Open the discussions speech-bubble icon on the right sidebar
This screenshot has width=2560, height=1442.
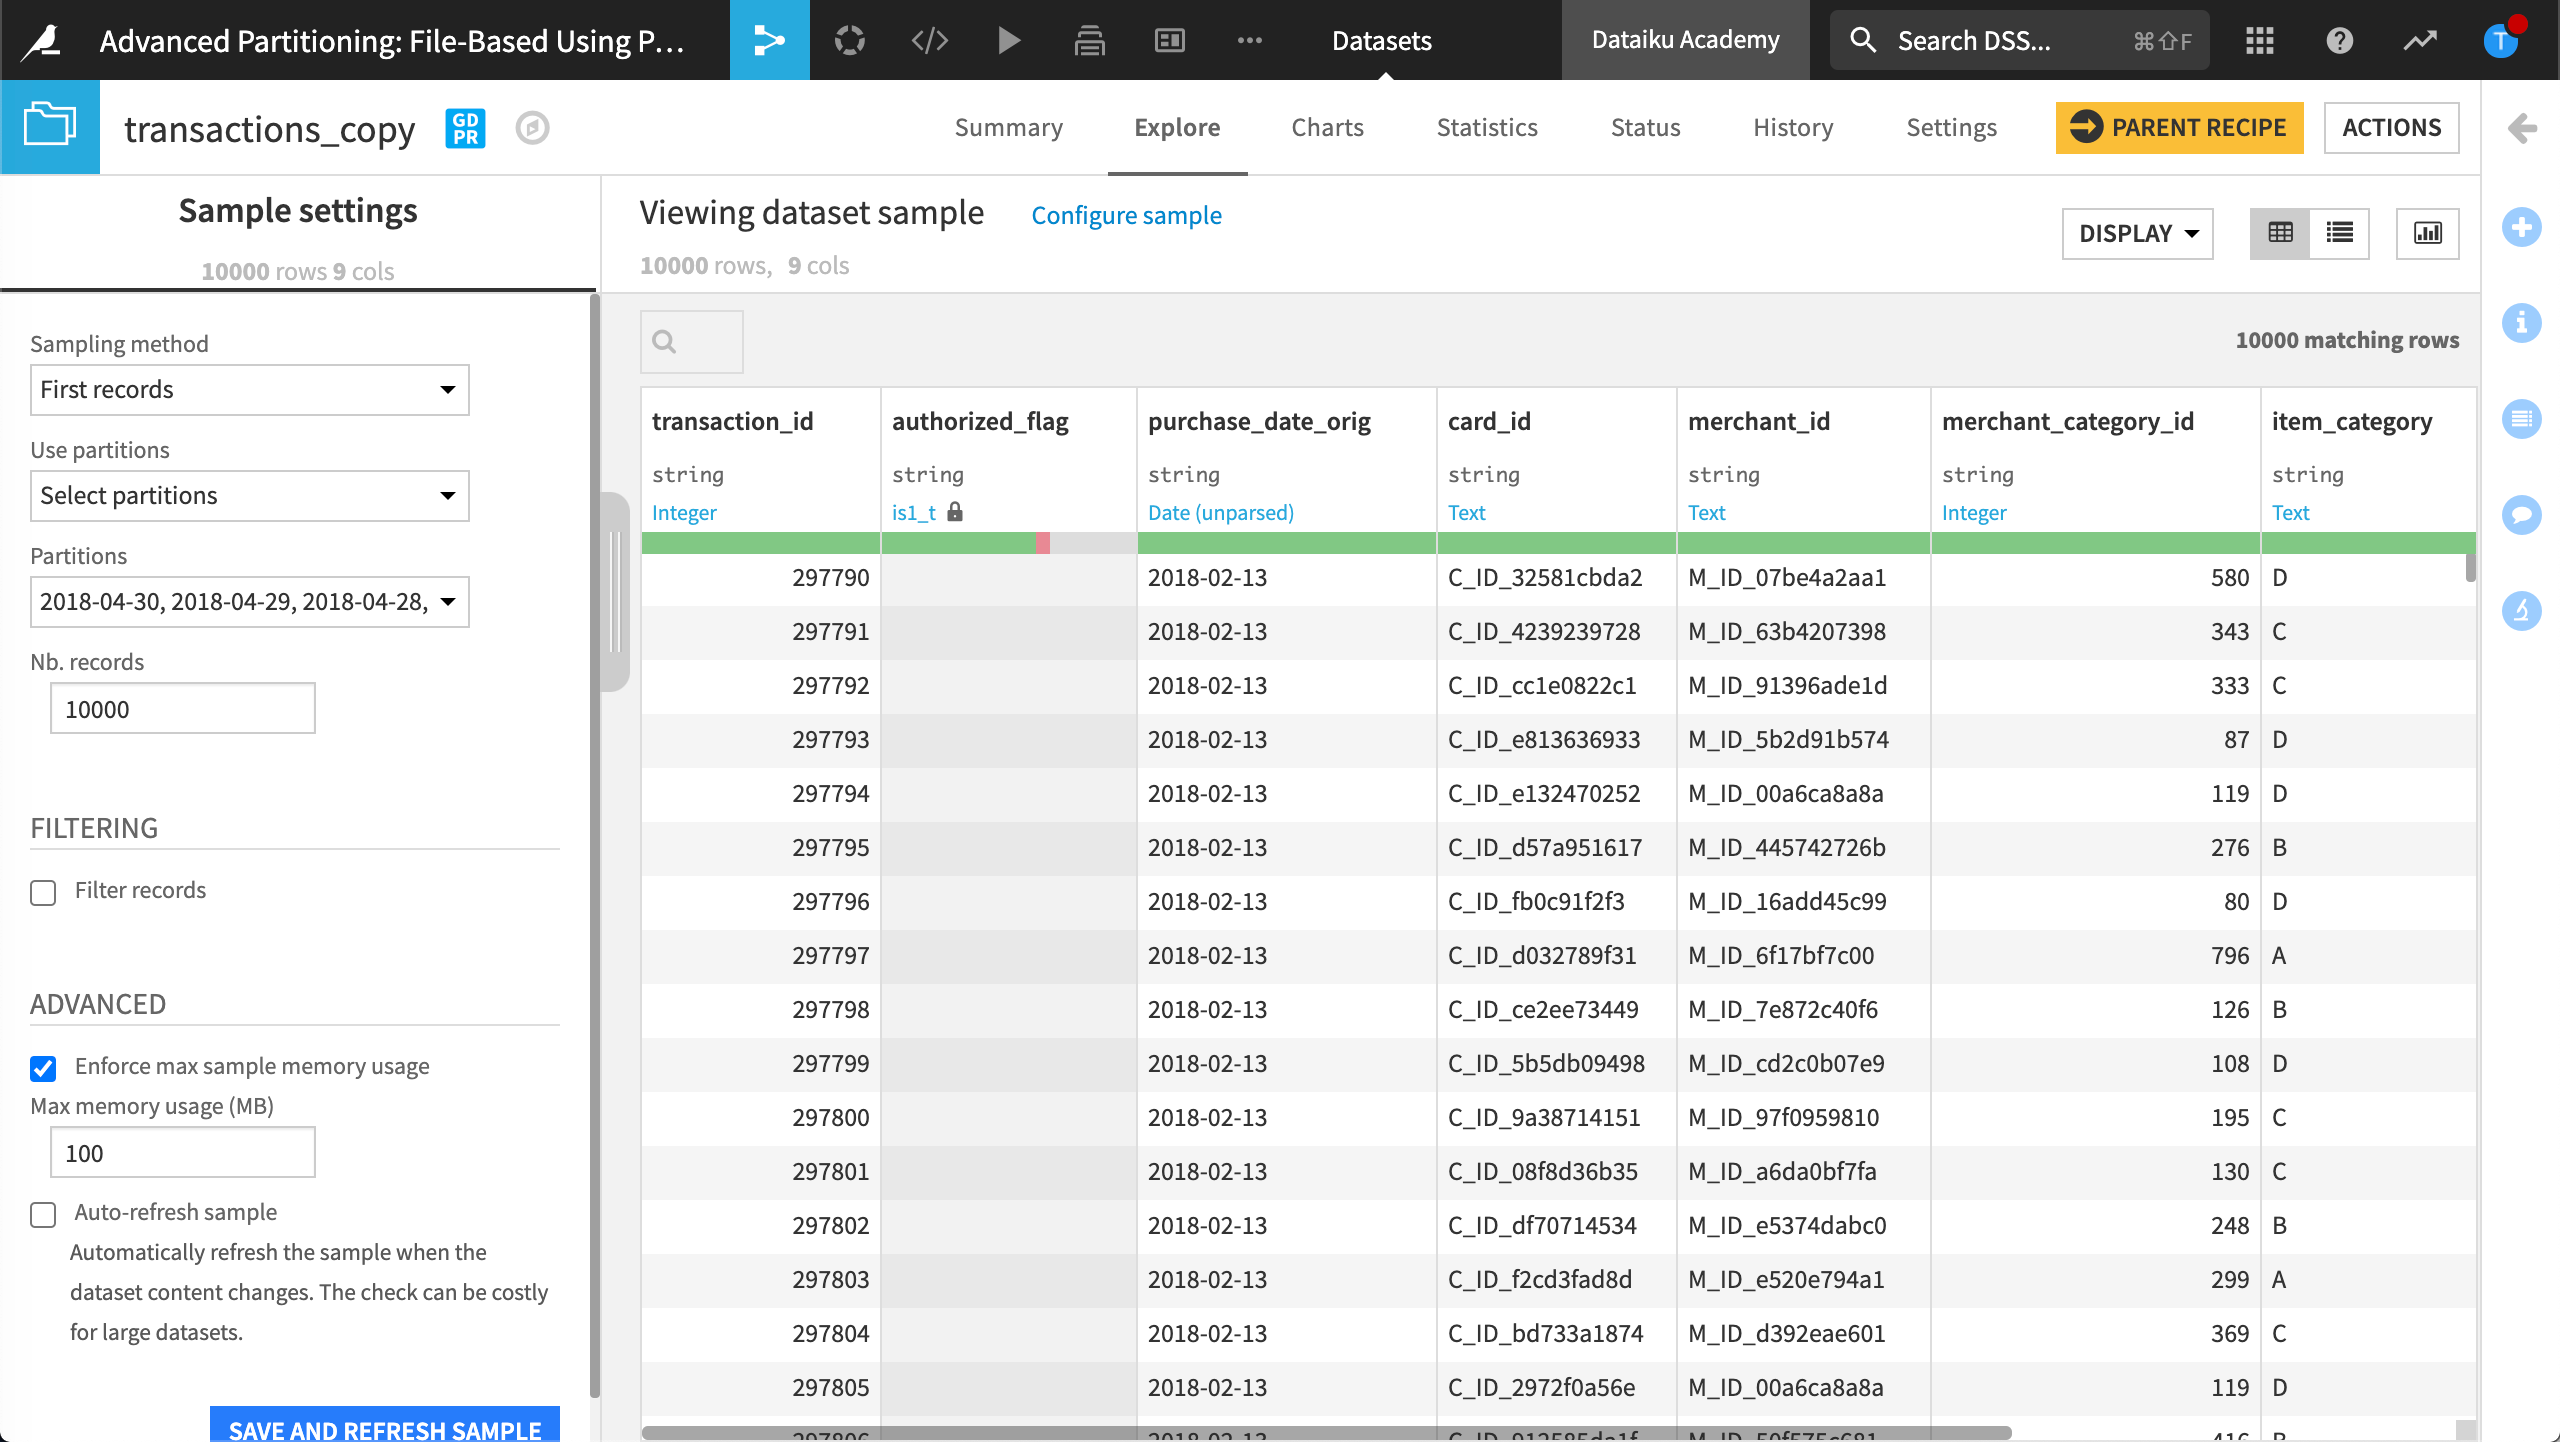(x=2523, y=515)
